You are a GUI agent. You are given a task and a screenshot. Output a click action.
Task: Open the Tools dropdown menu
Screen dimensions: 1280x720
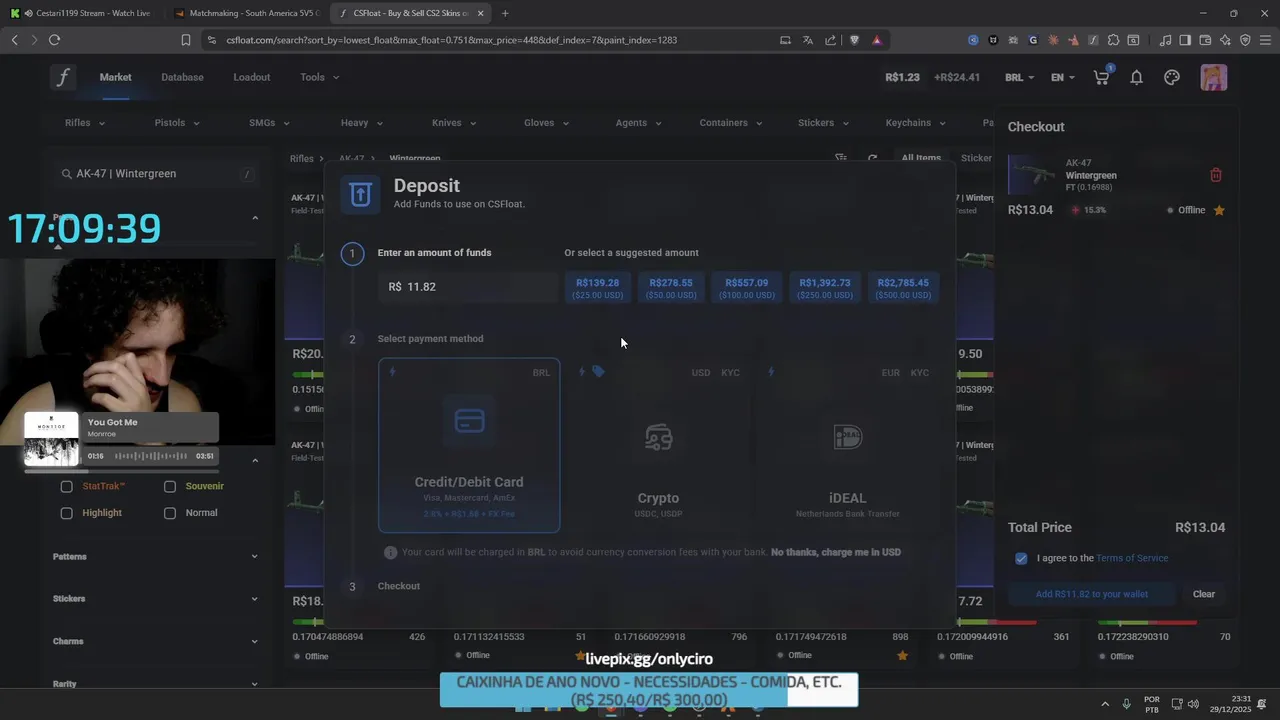pos(320,77)
